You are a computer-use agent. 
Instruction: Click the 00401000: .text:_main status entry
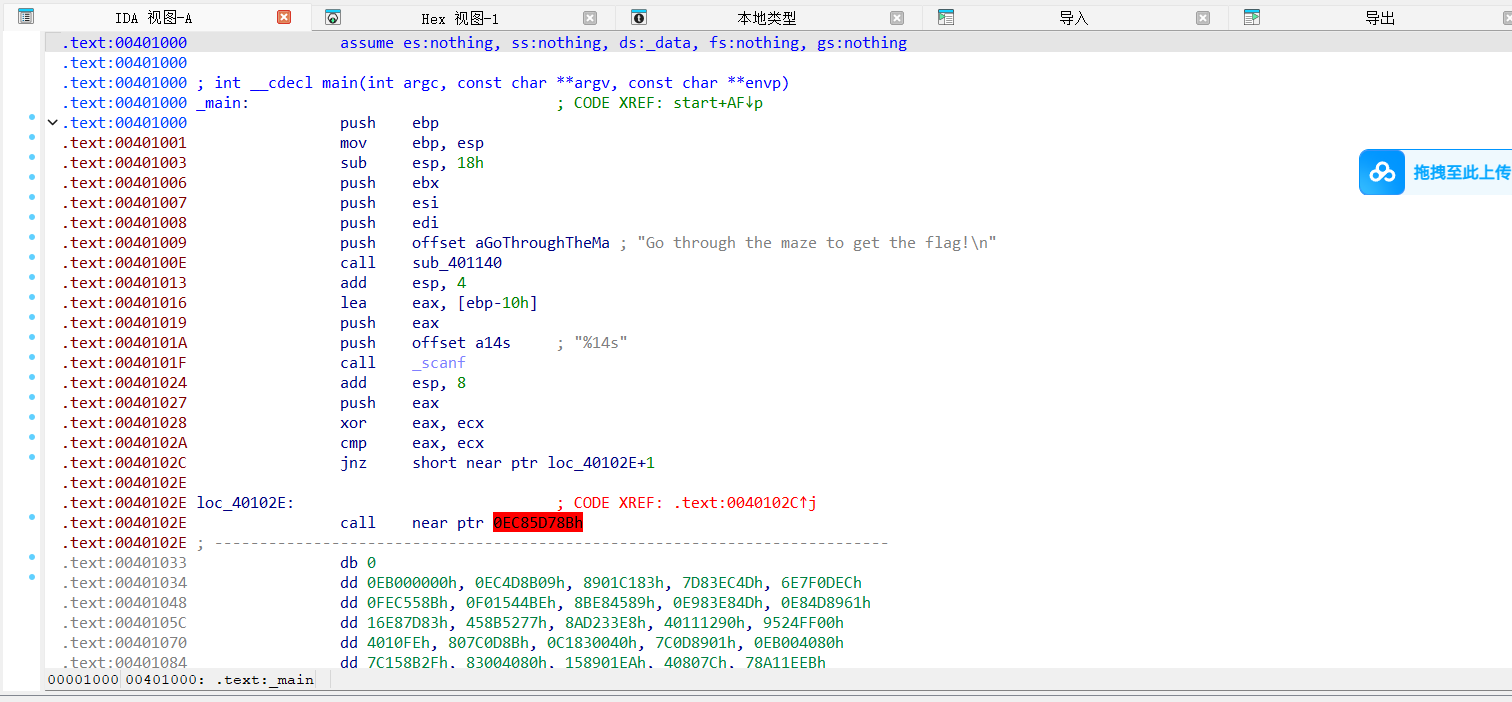219,679
